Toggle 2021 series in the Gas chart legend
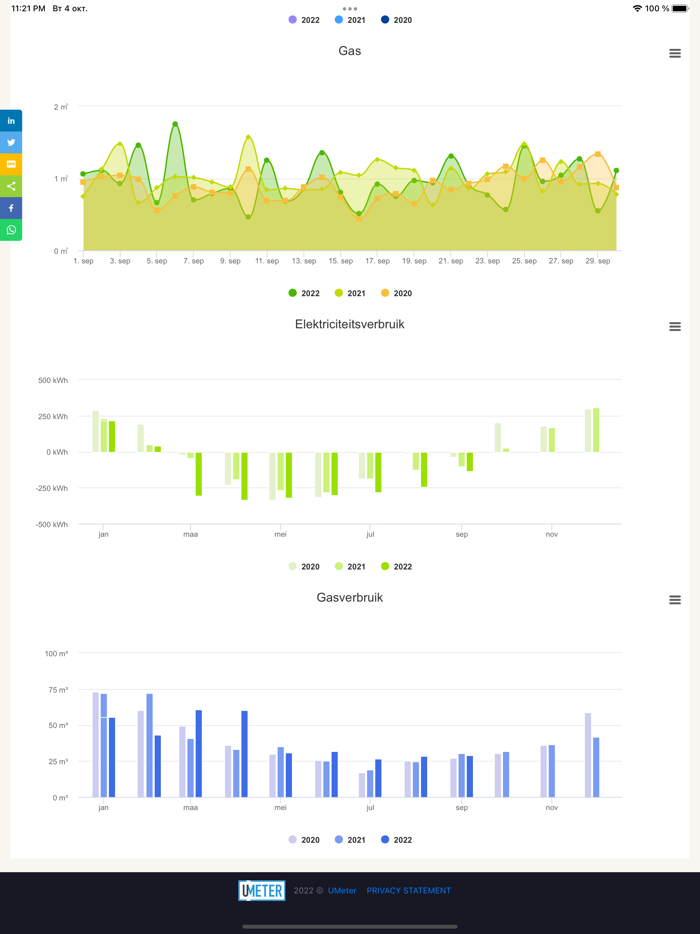 click(x=350, y=293)
